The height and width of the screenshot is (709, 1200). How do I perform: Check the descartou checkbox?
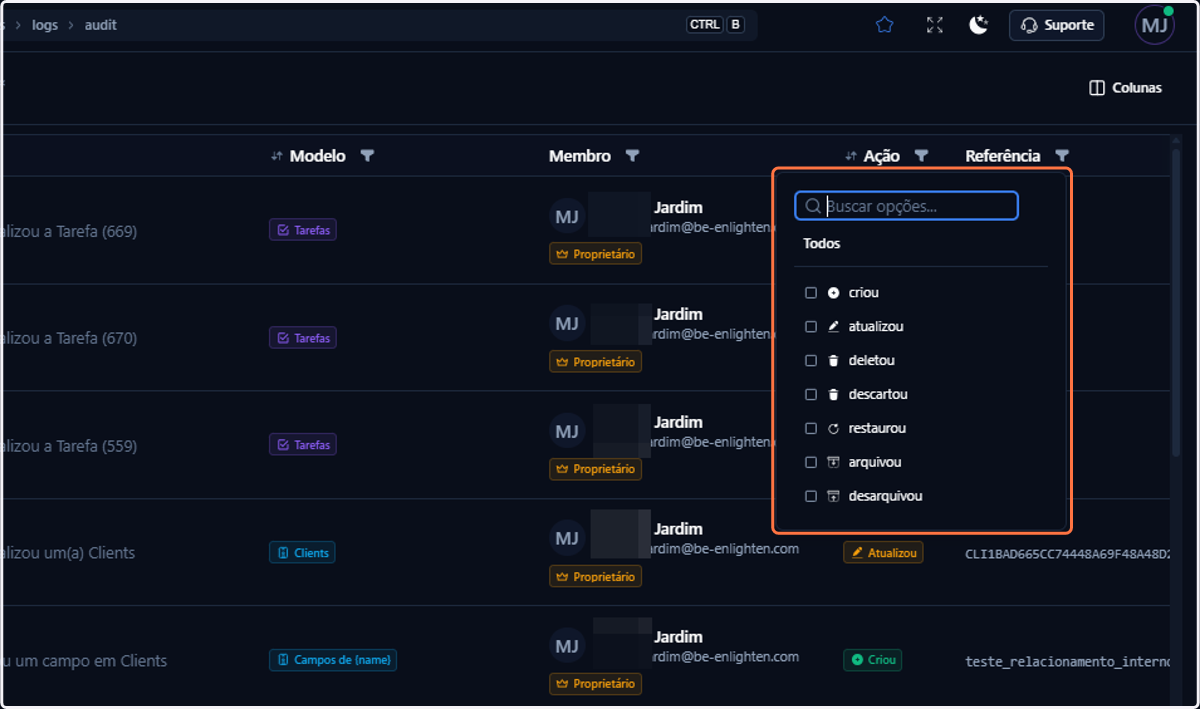tap(811, 395)
